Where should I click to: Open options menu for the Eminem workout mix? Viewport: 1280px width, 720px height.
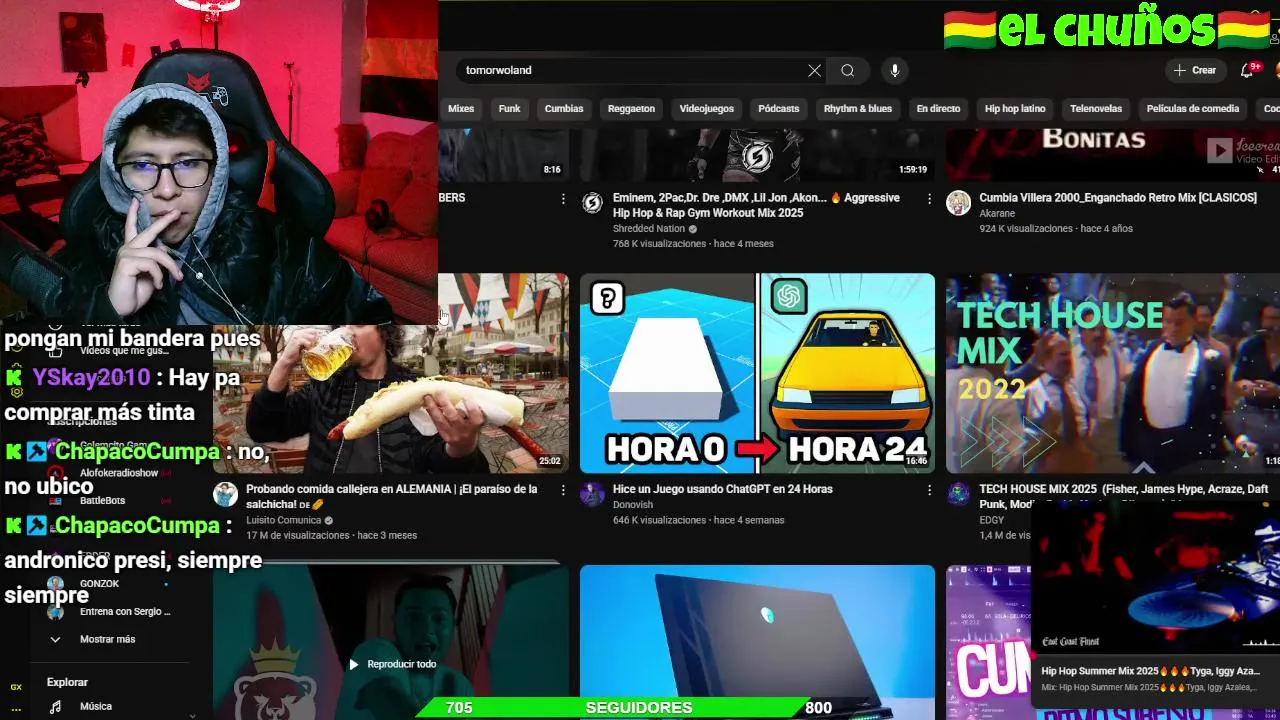929,199
